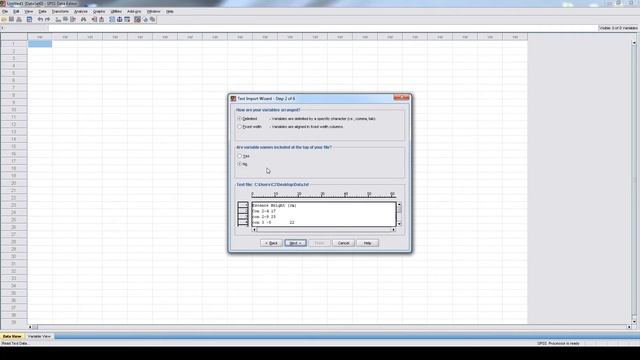The width and height of the screenshot is (640, 360).
Task: Open the View menu
Action: click(x=29, y=11)
